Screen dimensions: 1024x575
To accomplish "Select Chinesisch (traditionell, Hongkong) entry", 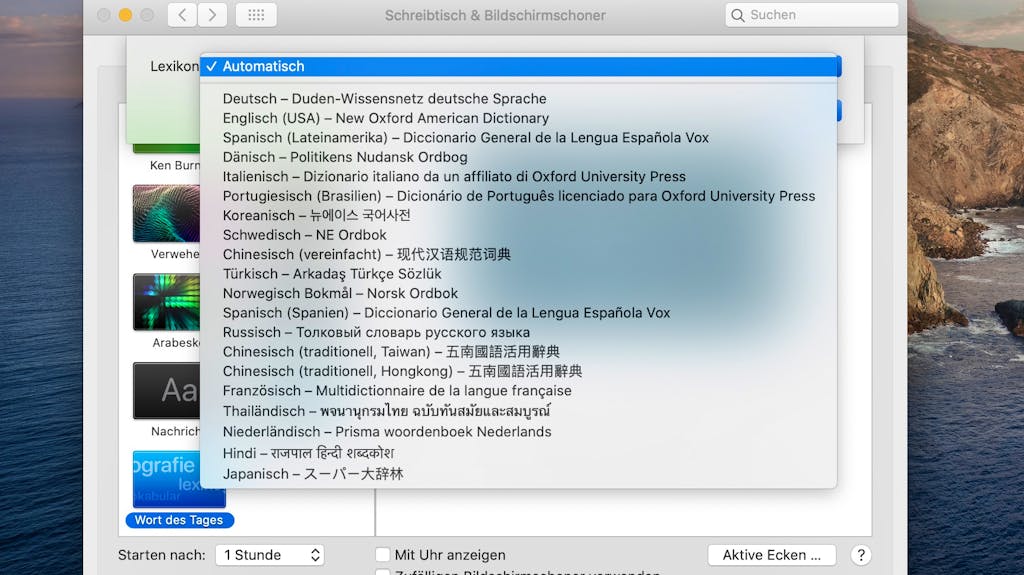I will tap(519, 371).
